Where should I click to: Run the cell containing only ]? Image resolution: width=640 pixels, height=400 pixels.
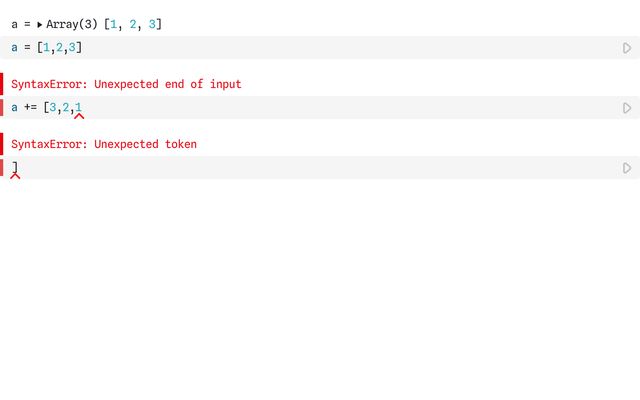tap(627, 168)
